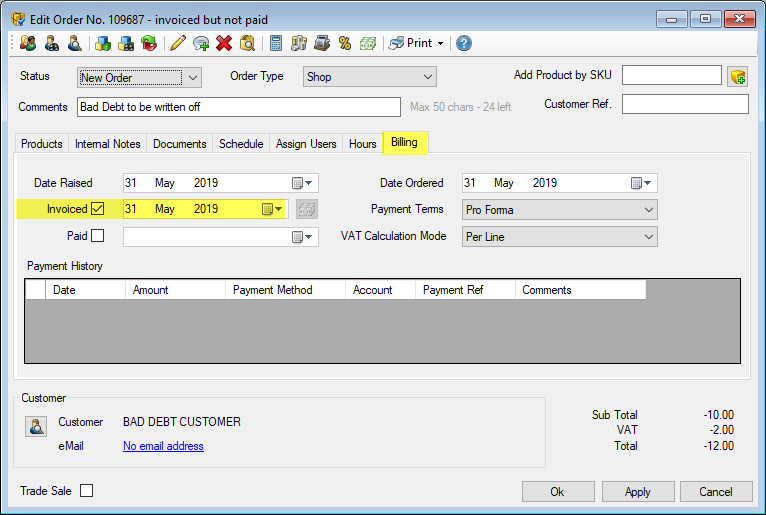Open the blue help question mark
This screenshot has width=766, height=515.
coord(464,43)
